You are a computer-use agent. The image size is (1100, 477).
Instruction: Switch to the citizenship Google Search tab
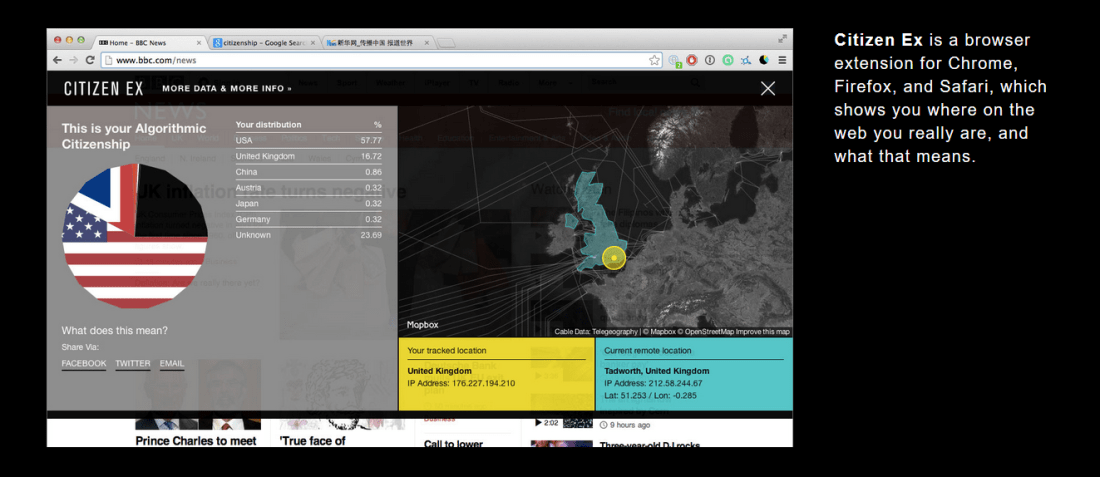[x=262, y=43]
